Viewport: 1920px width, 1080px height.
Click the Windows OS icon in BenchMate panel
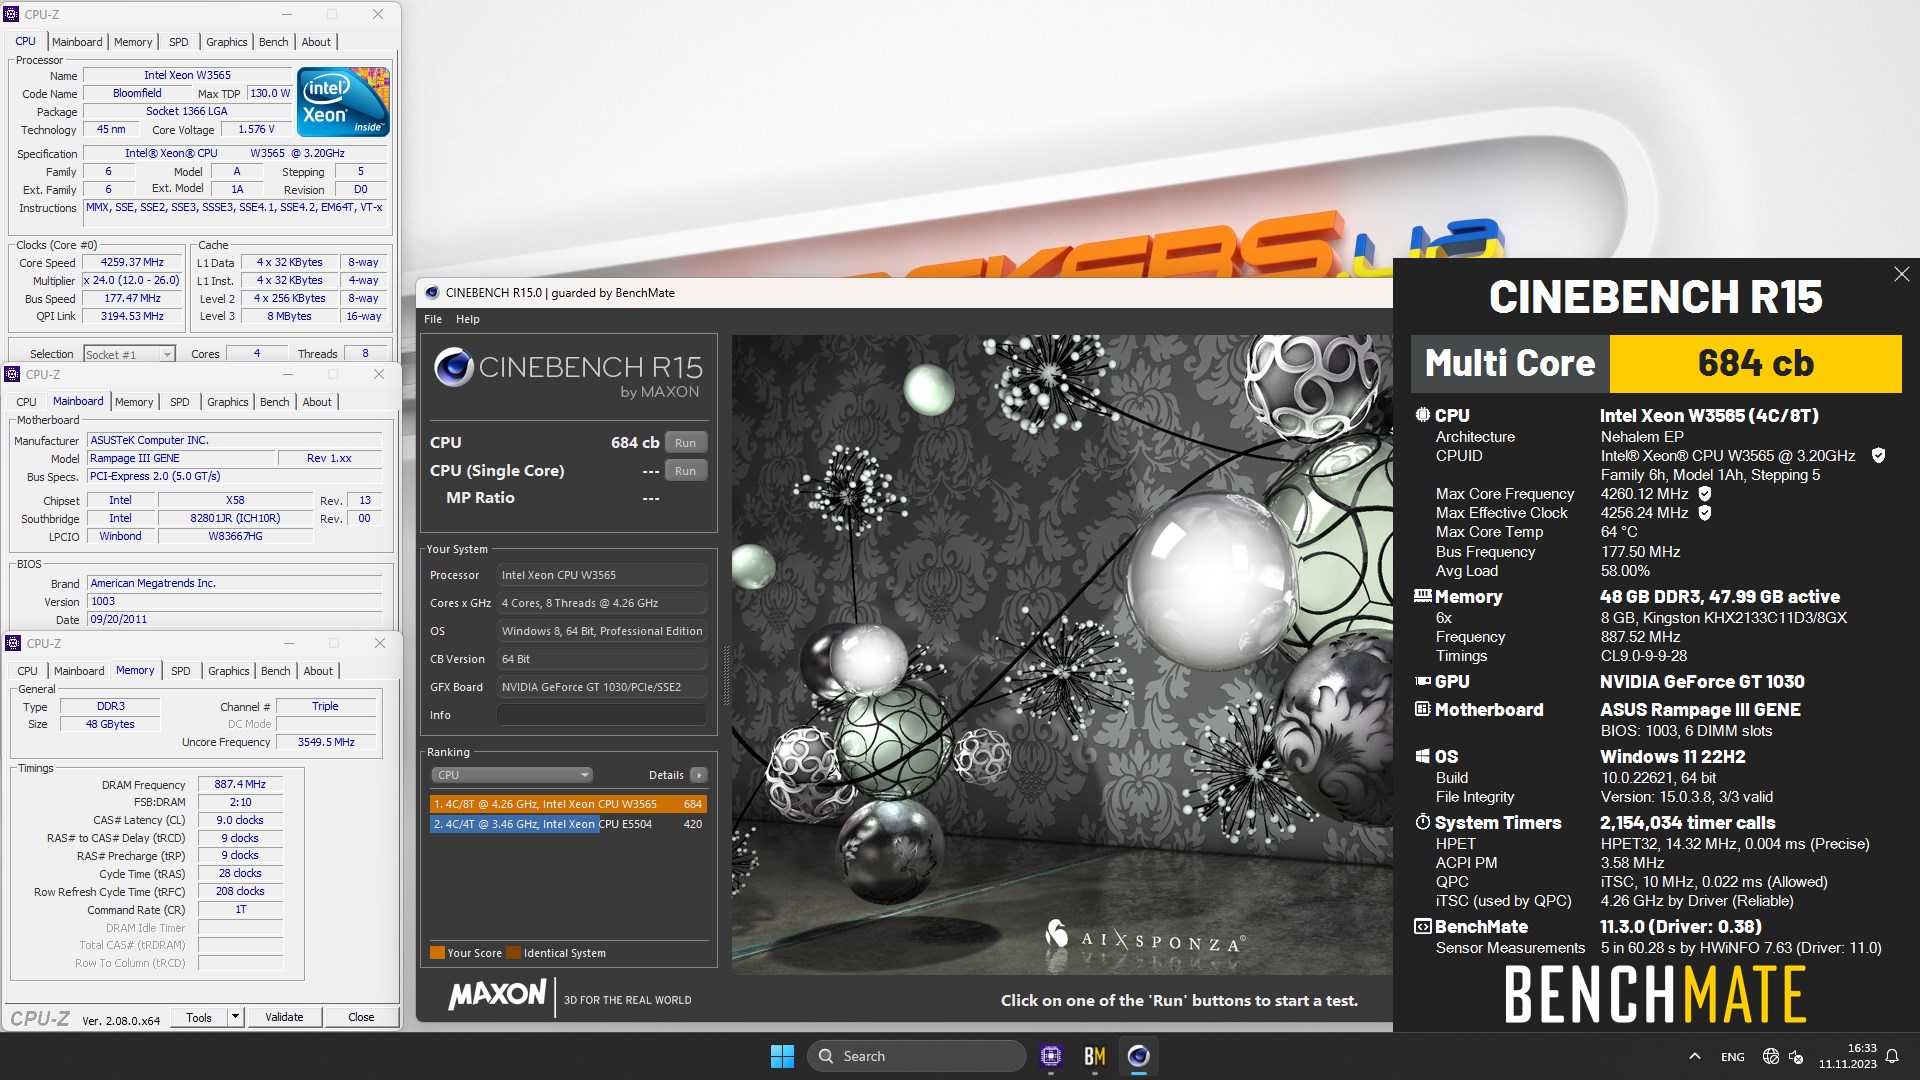point(1422,756)
